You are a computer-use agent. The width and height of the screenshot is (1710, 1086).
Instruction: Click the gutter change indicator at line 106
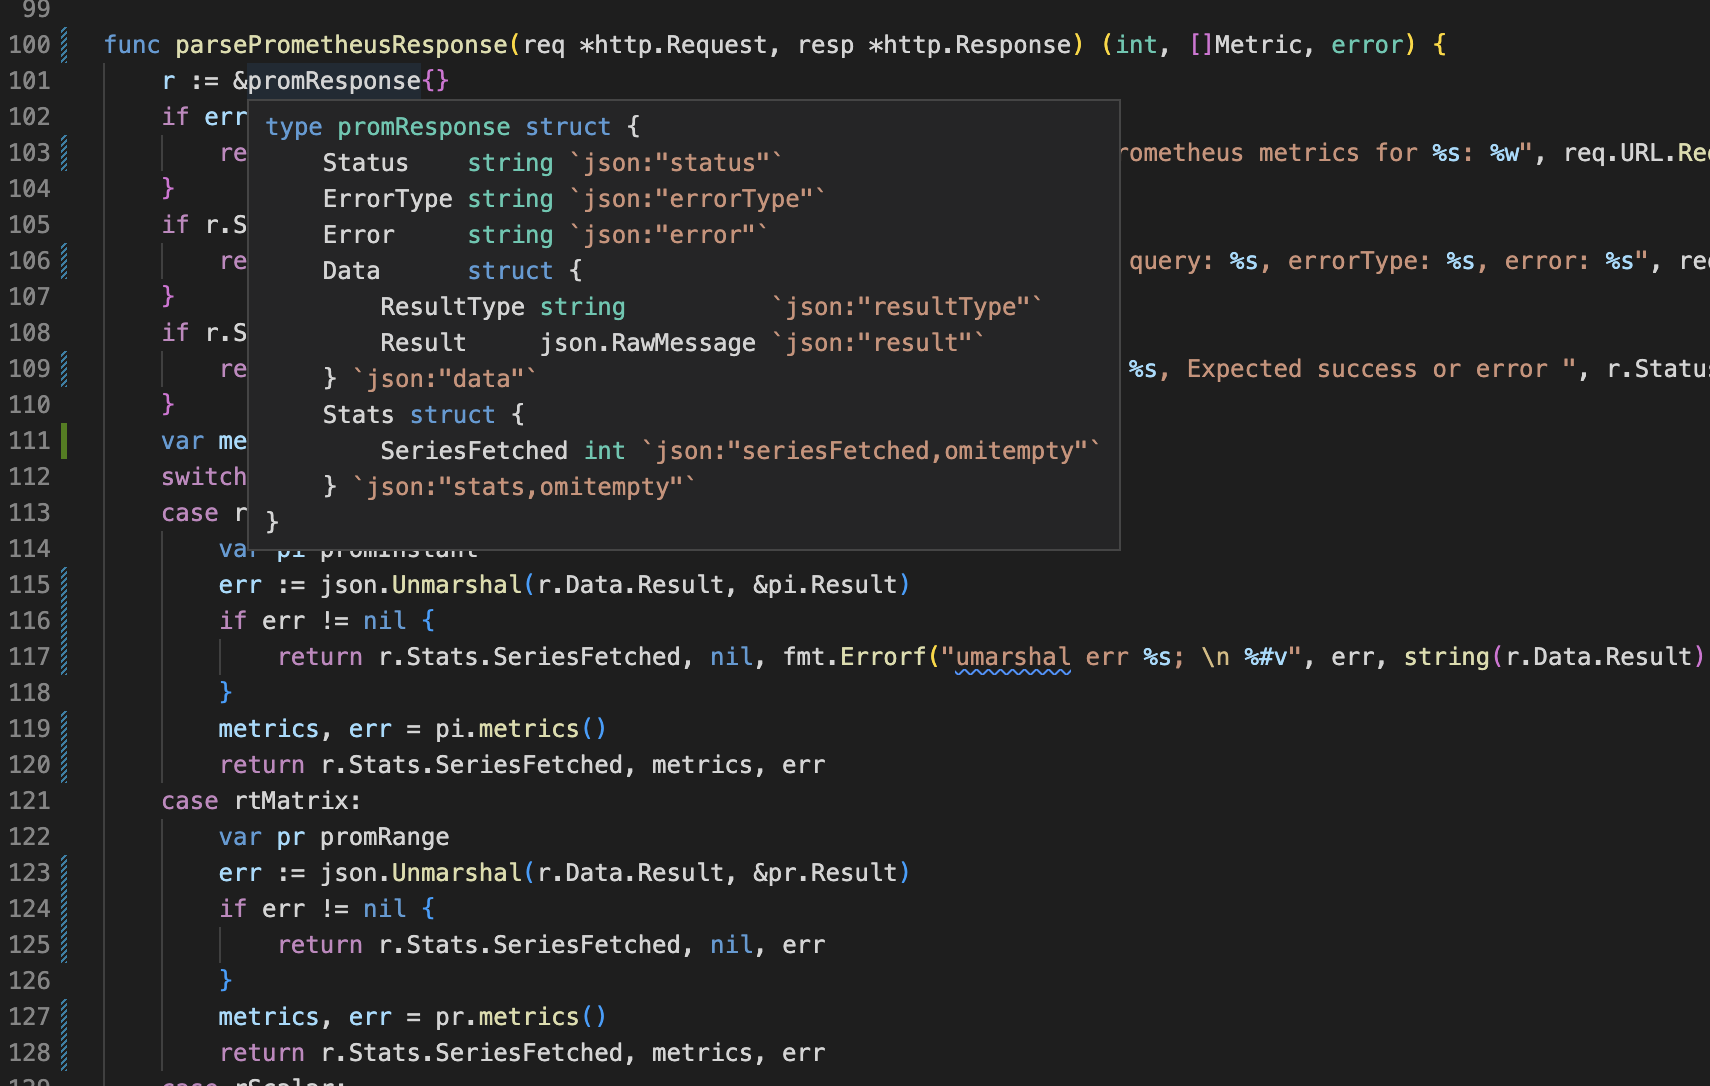point(63,260)
